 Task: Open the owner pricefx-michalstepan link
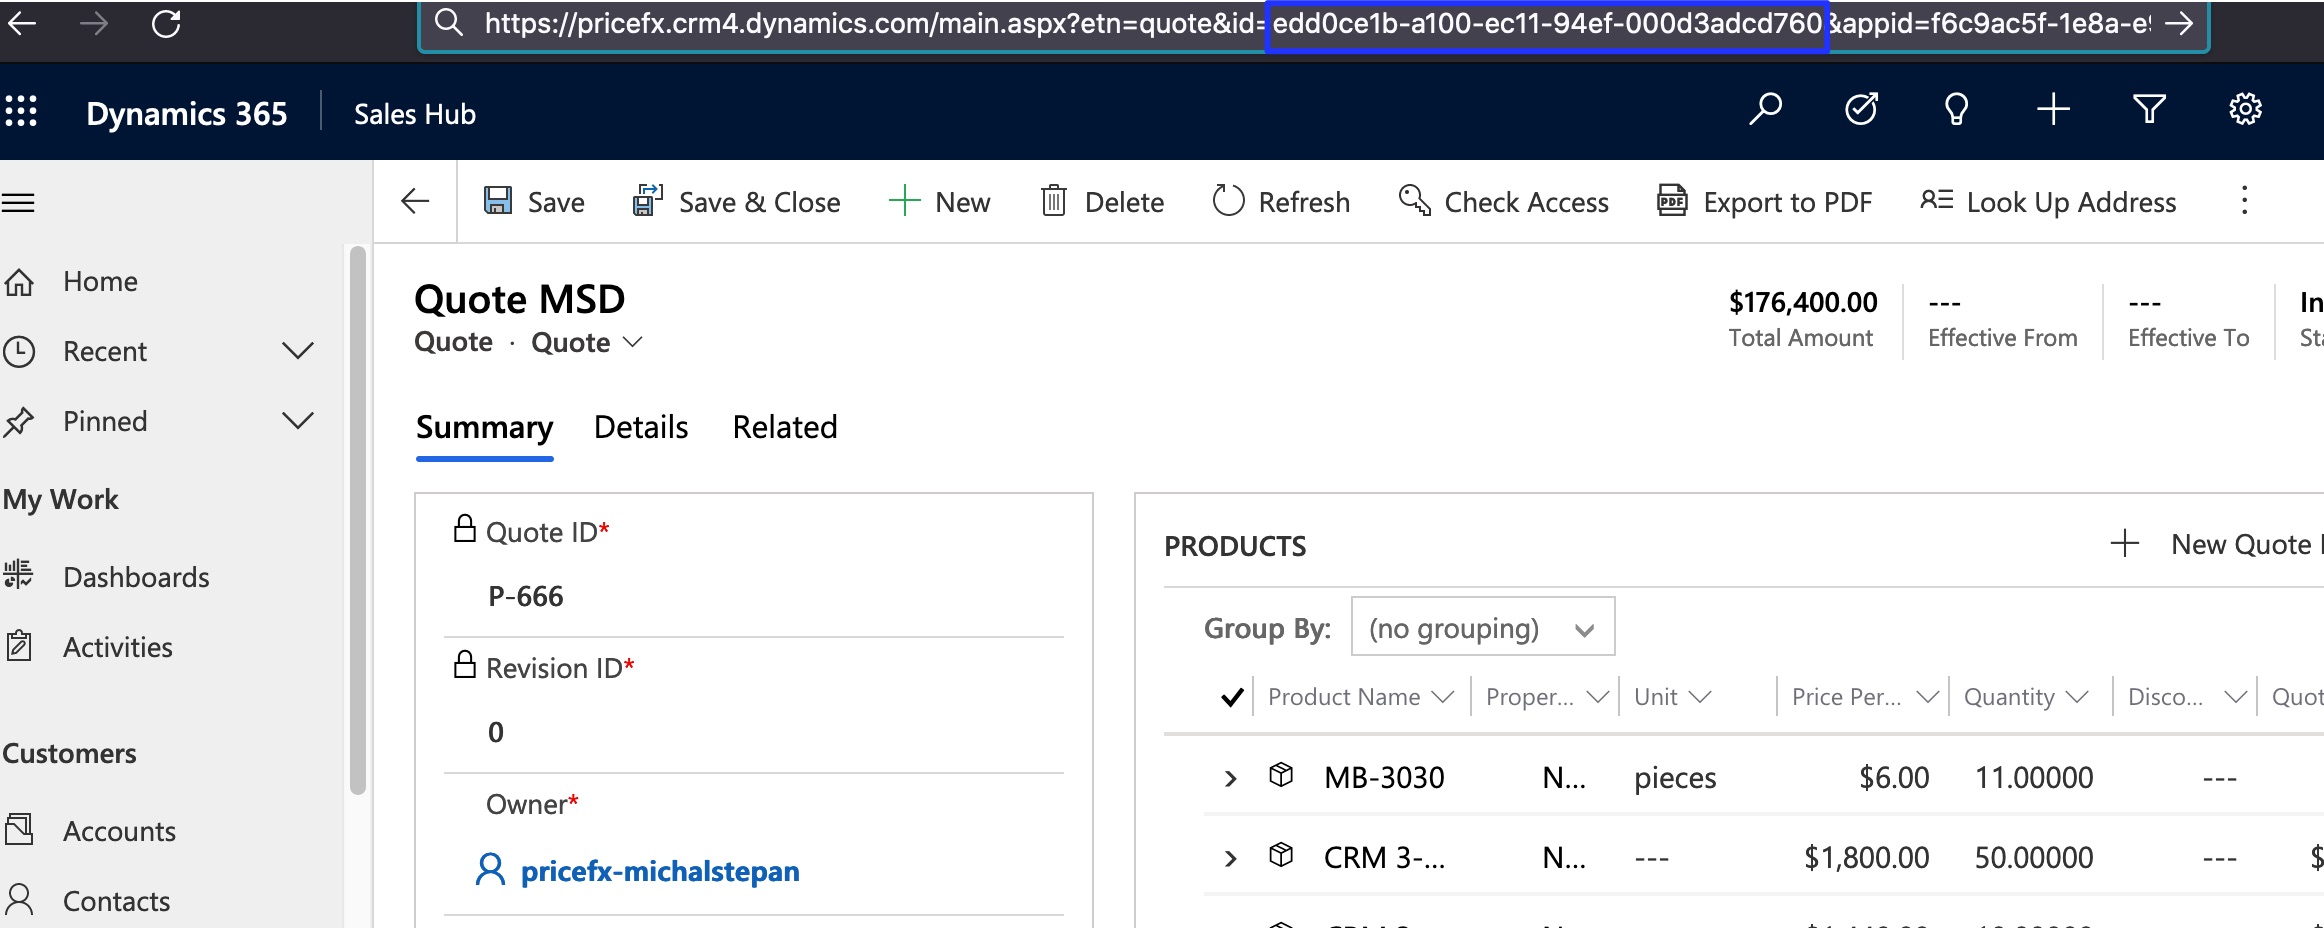click(x=660, y=871)
